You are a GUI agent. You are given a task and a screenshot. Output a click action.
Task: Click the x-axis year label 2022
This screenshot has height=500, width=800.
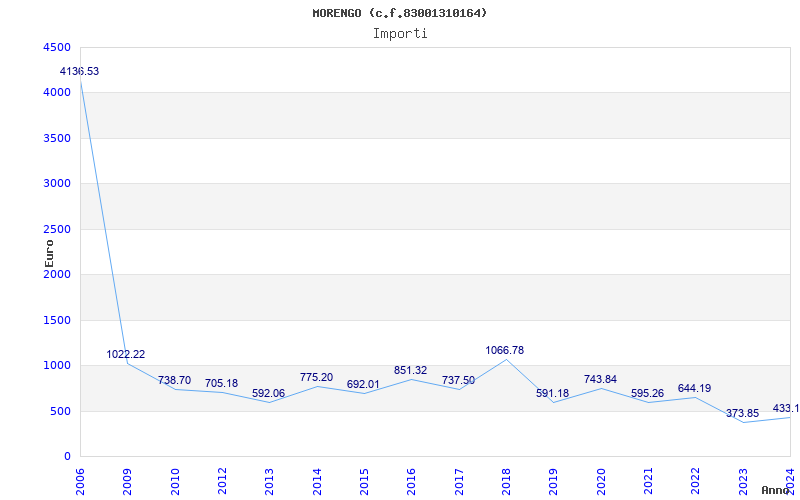coord(695,481)
